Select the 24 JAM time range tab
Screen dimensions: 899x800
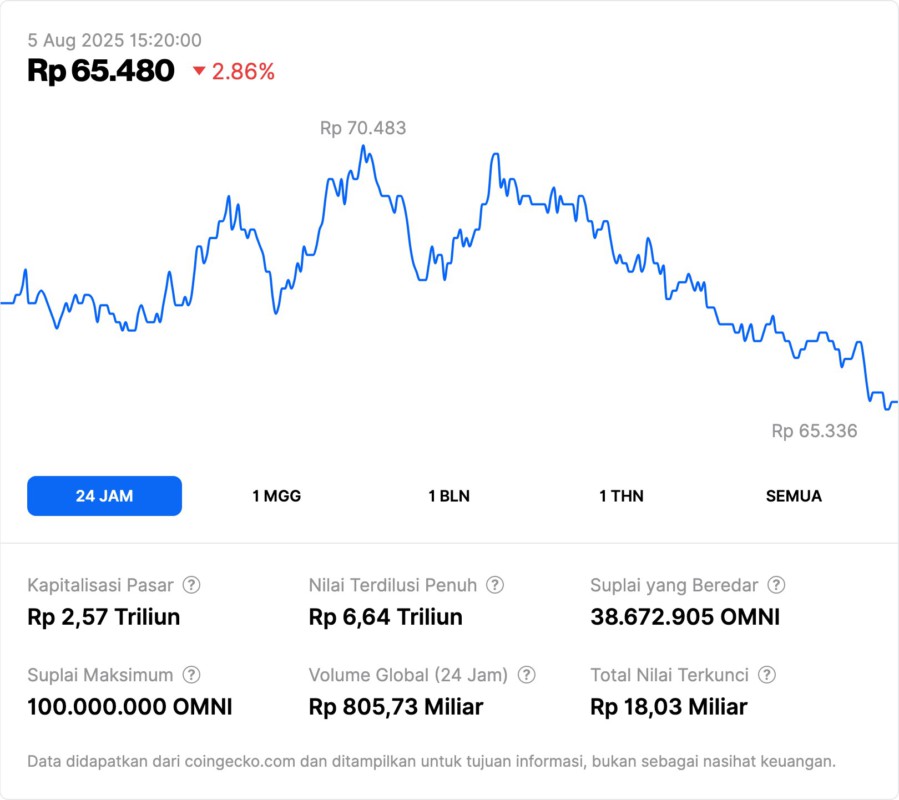104,496
